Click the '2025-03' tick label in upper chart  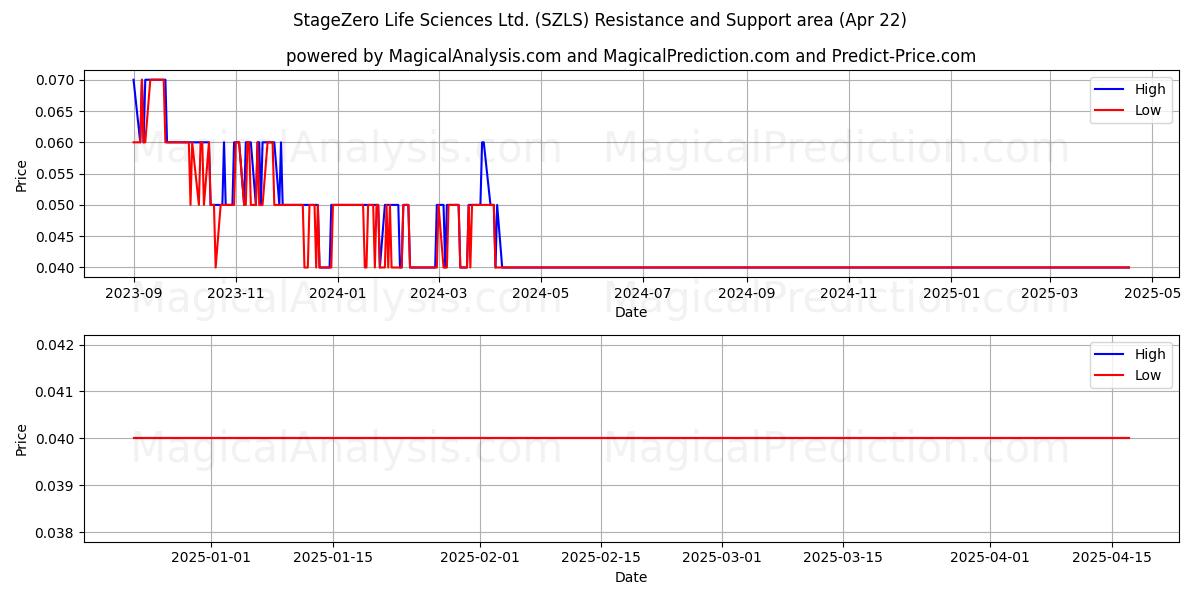[1049, 293]
